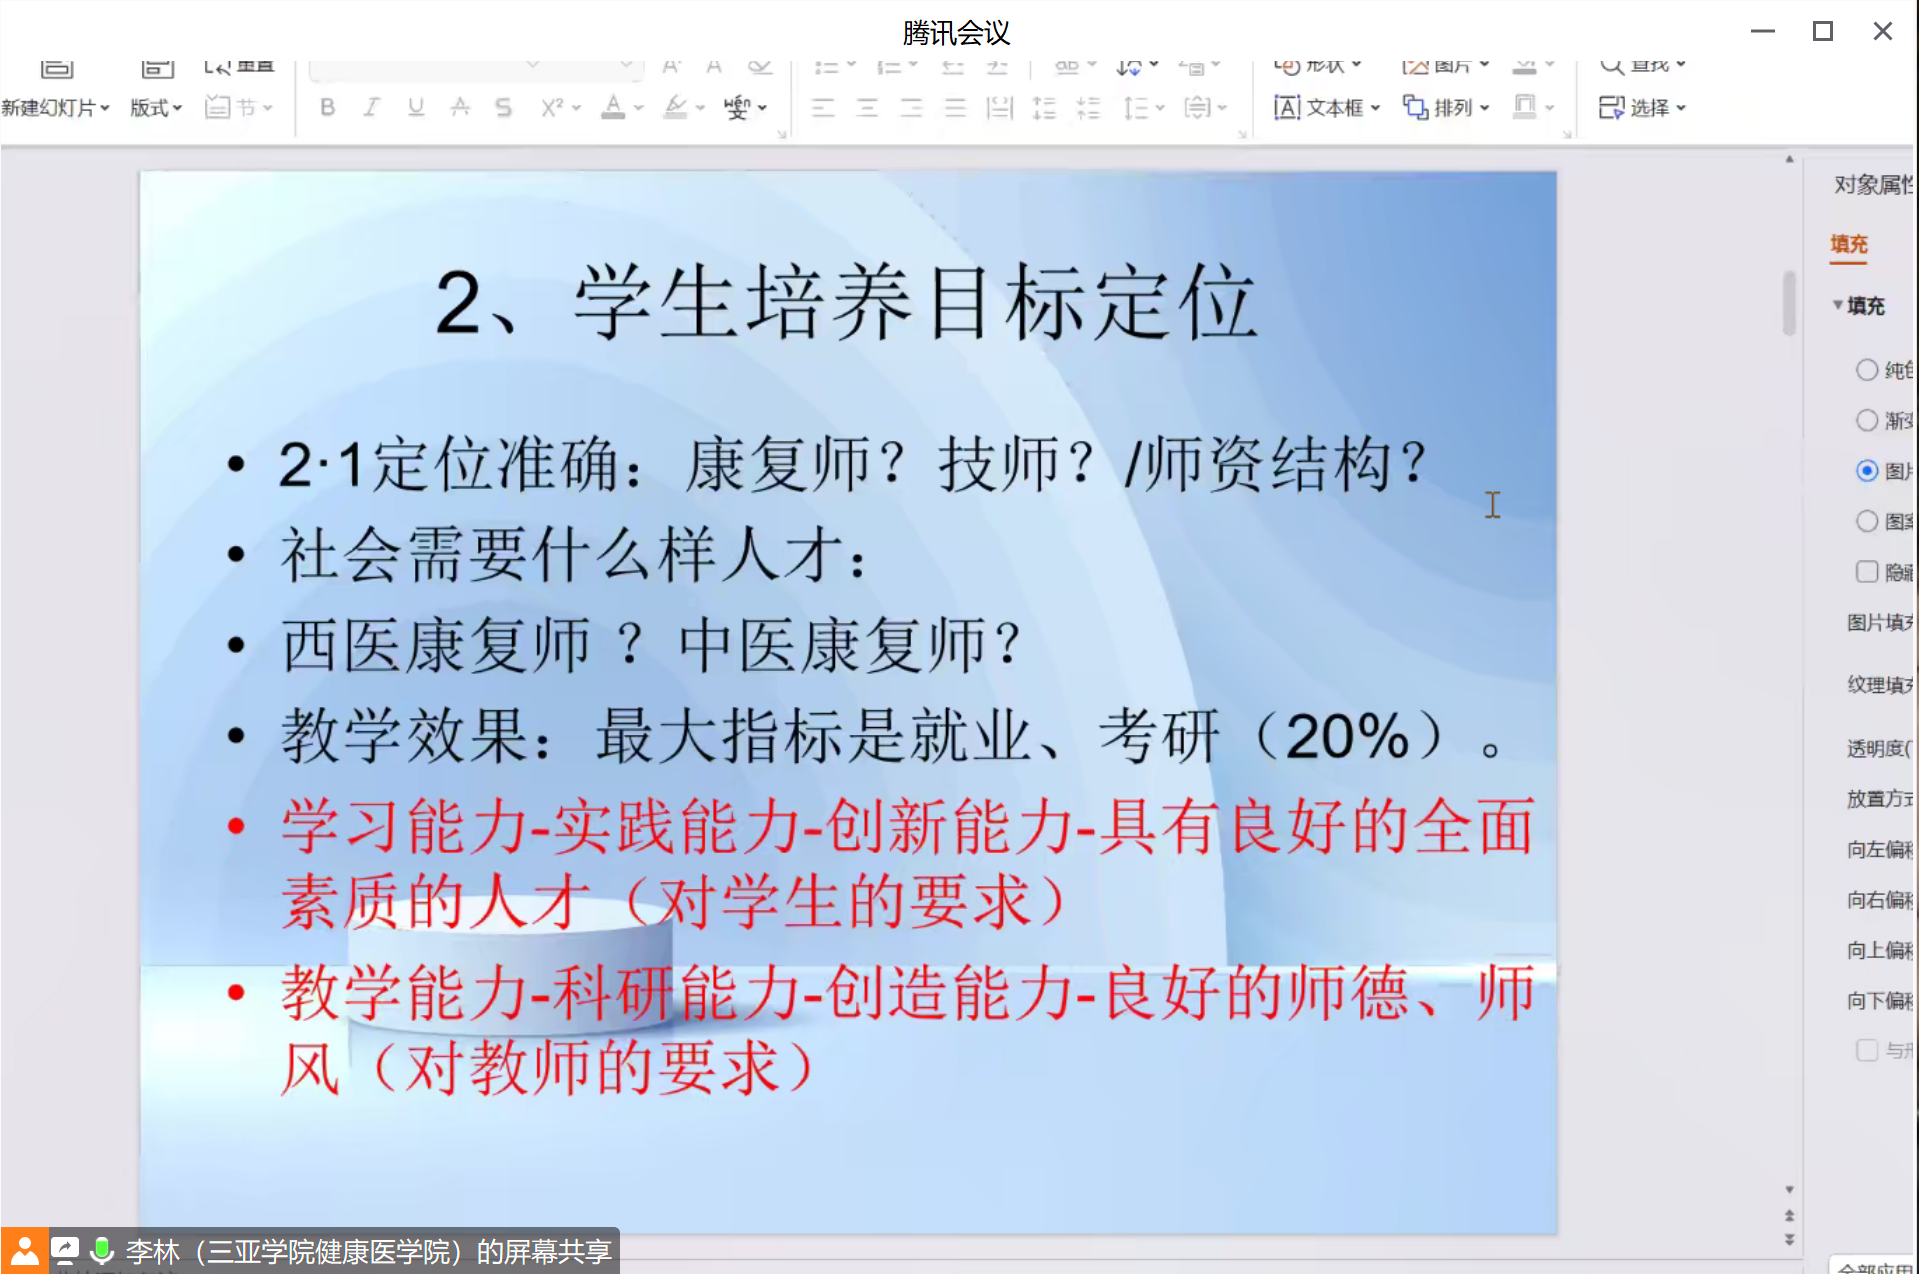Open the 选择 select menu
The width and height of the screenshot is (1919, 1274).
(1642, 107)
